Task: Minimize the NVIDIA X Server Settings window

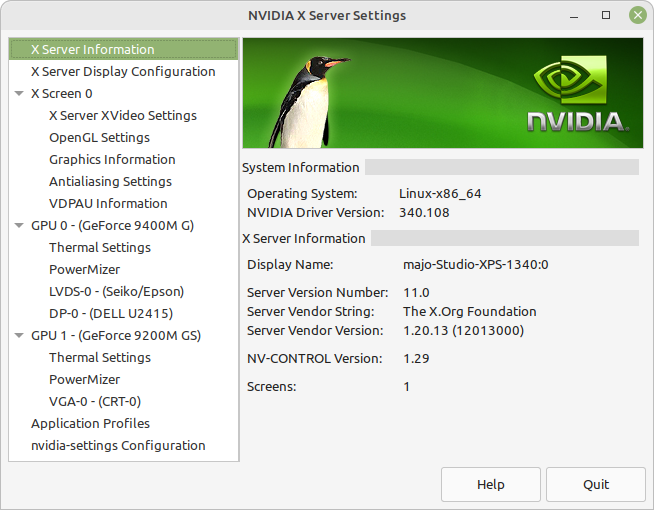Action: 574,16
